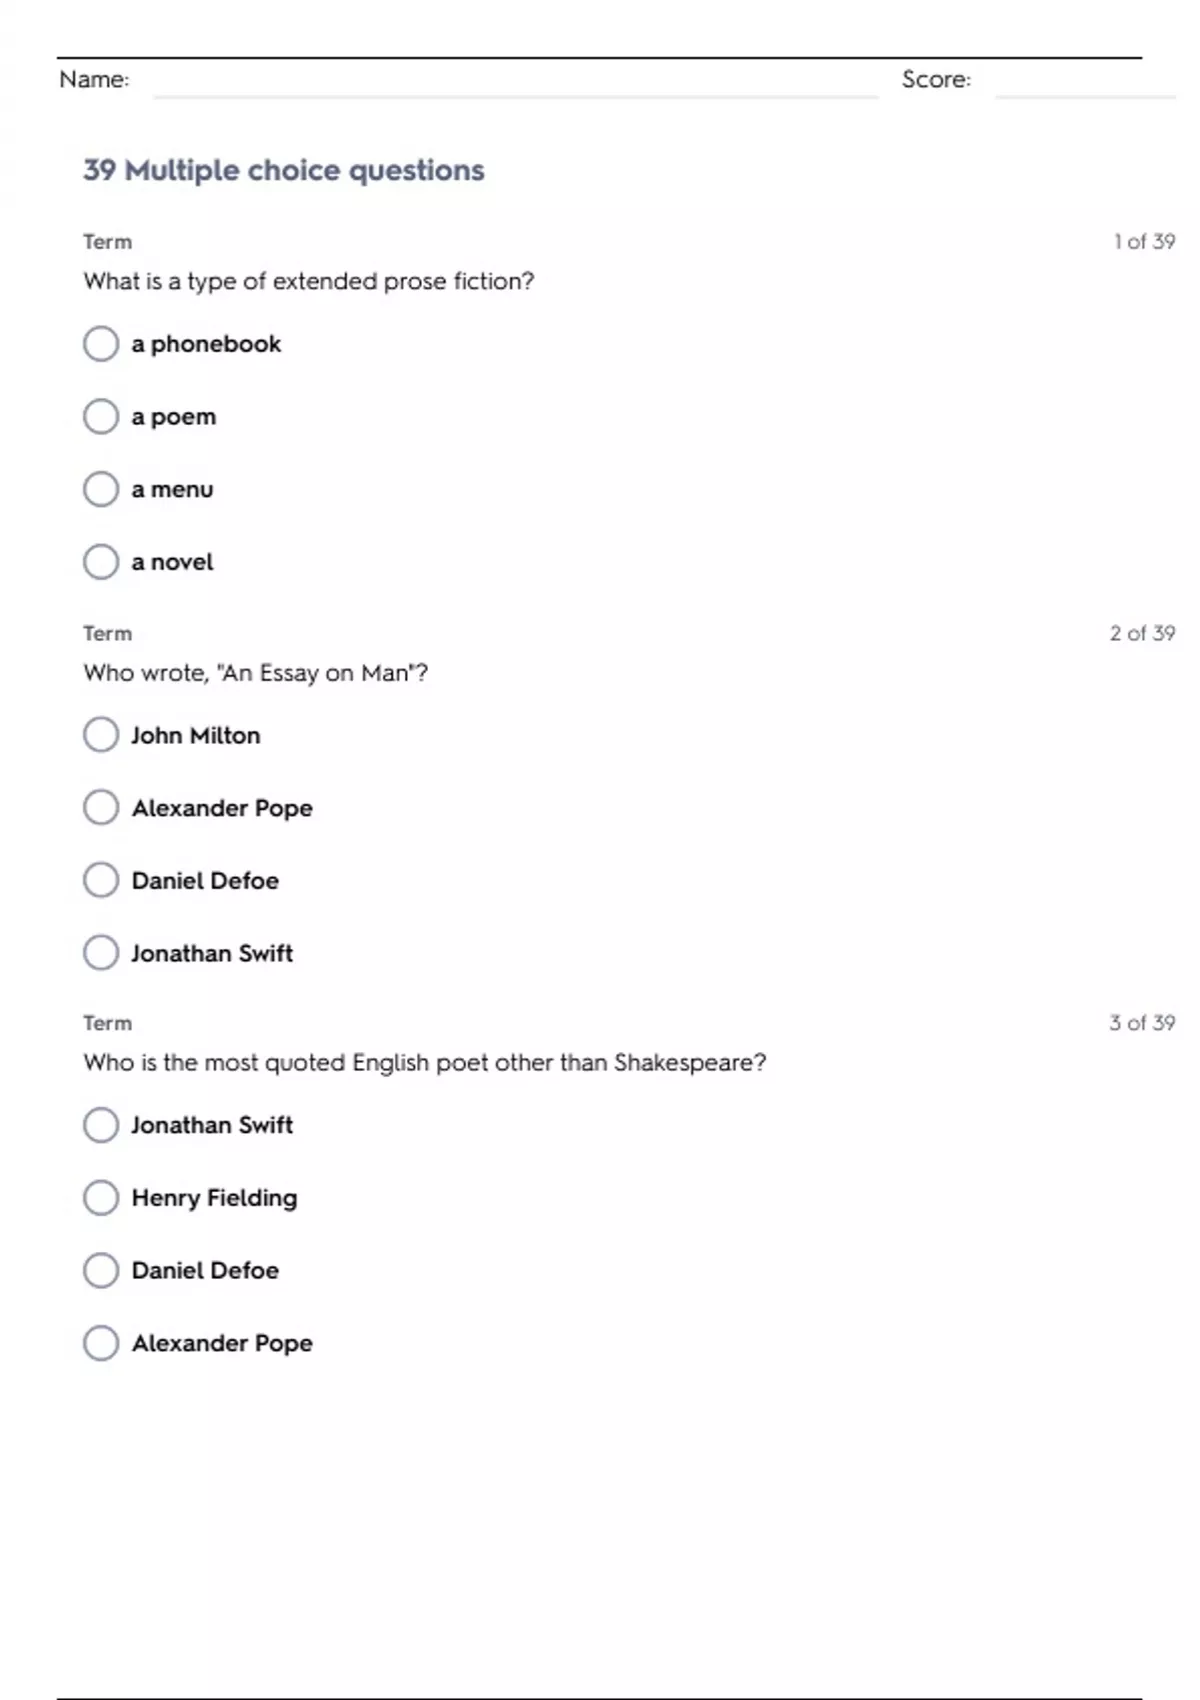This screenshot has height=1700, width=1200.
Task: Click the 'An Essay on Man' question text
Action: [x=256, y=673]
